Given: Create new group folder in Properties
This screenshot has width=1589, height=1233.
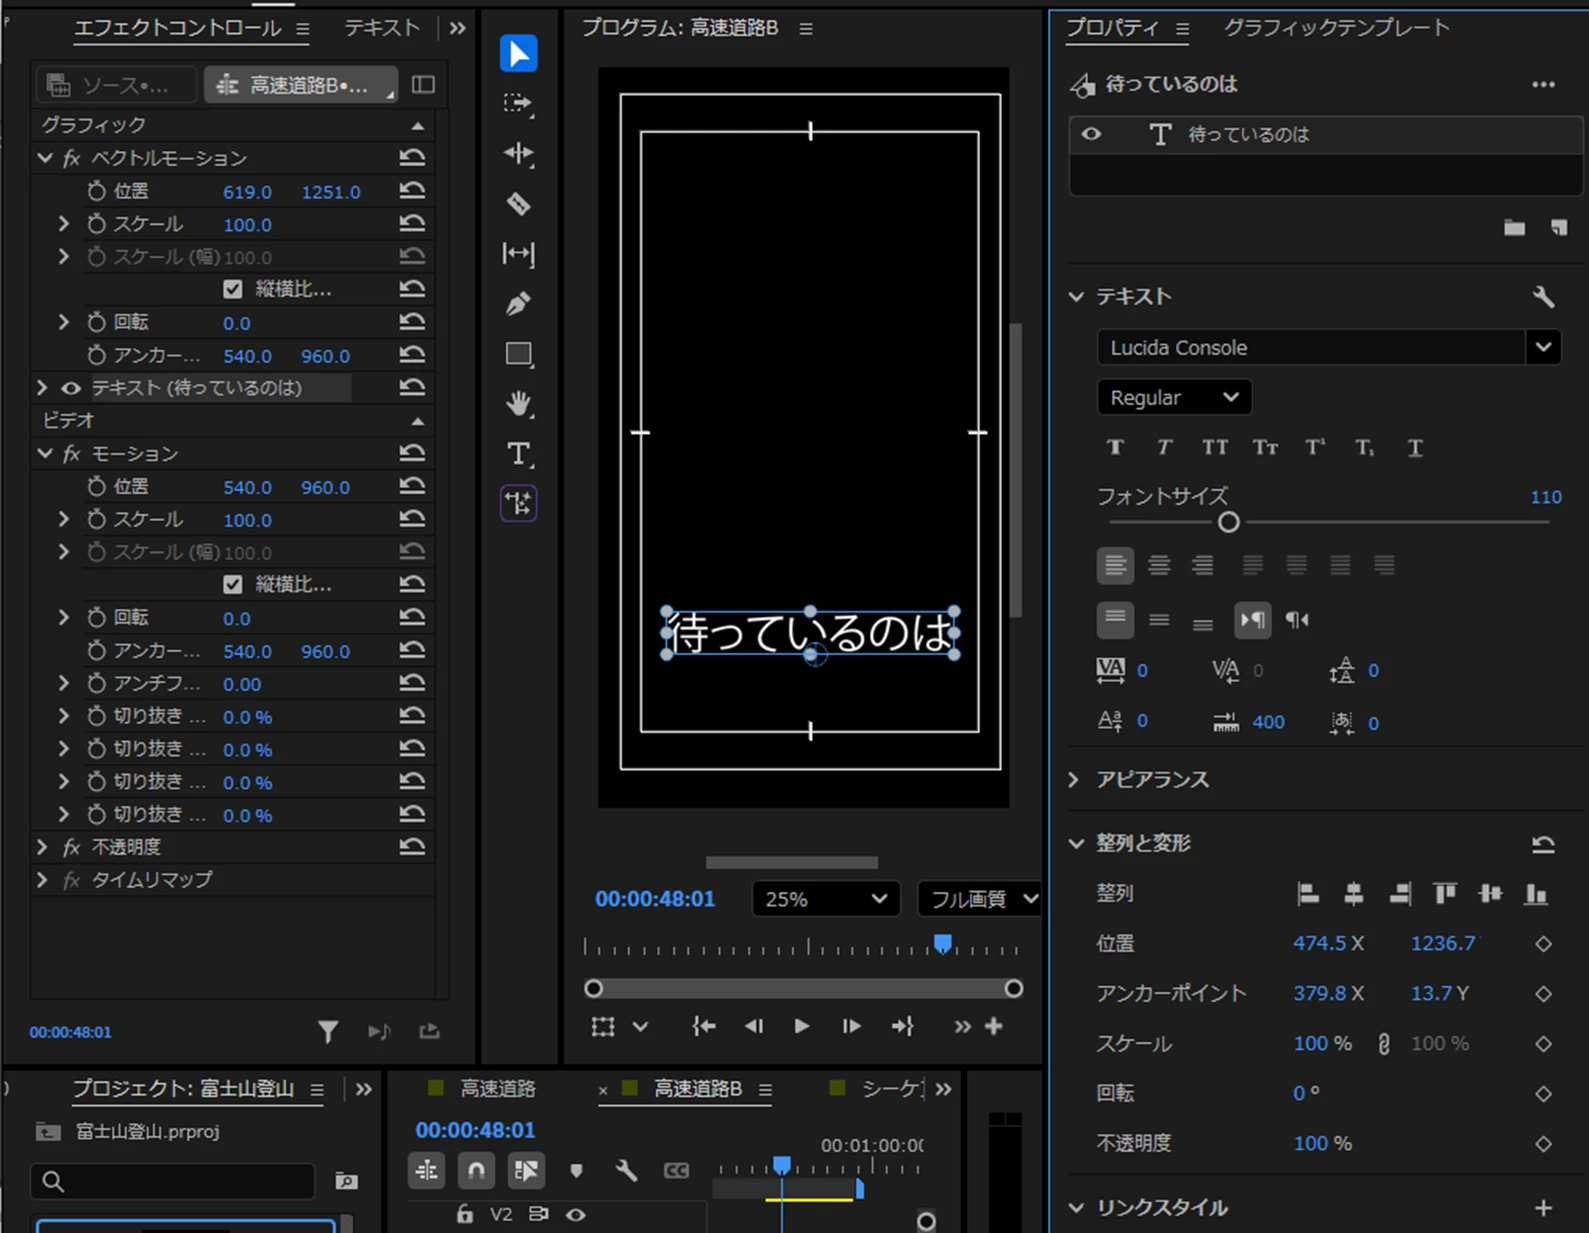Looking at the screenshot, I should pyautogui.click(x=1514, y=228).
